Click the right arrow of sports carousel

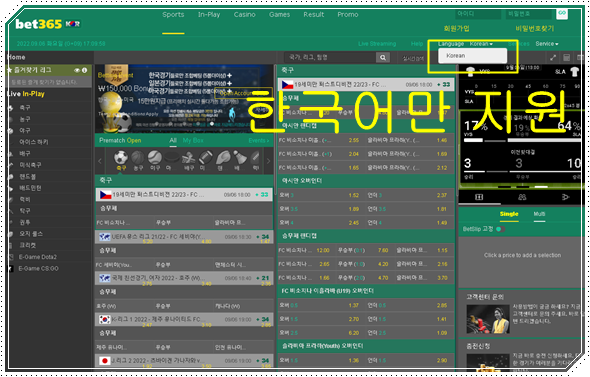click(268, 161)
